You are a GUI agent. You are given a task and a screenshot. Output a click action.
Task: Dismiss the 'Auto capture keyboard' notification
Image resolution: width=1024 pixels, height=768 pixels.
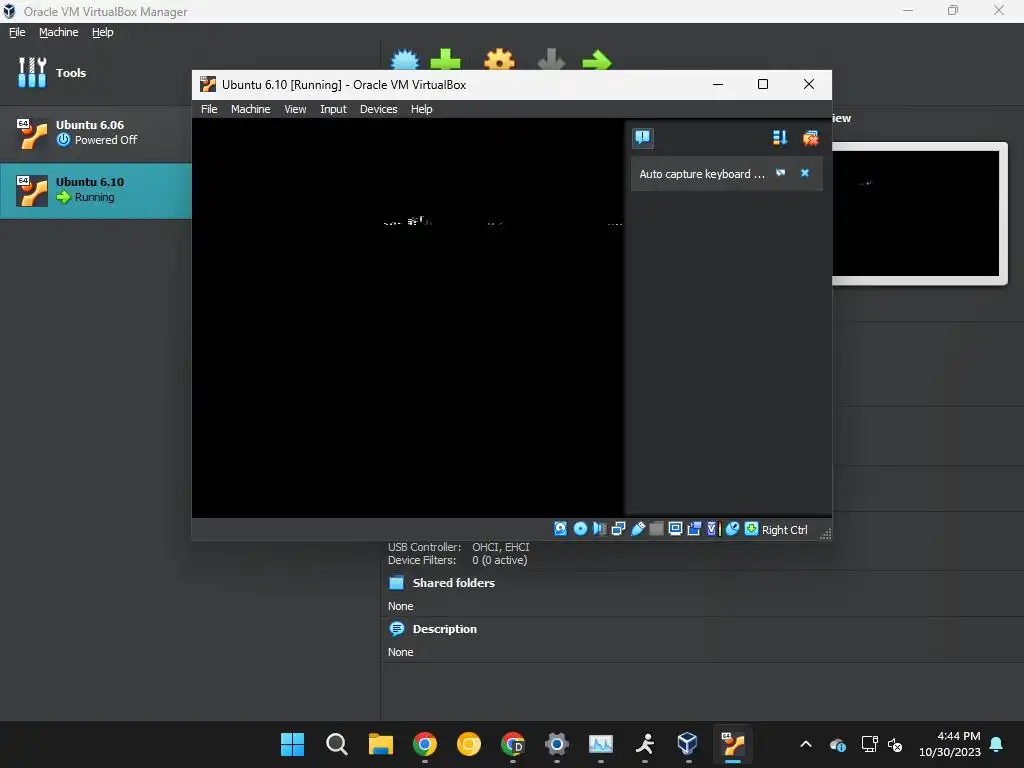coord(805,173)
